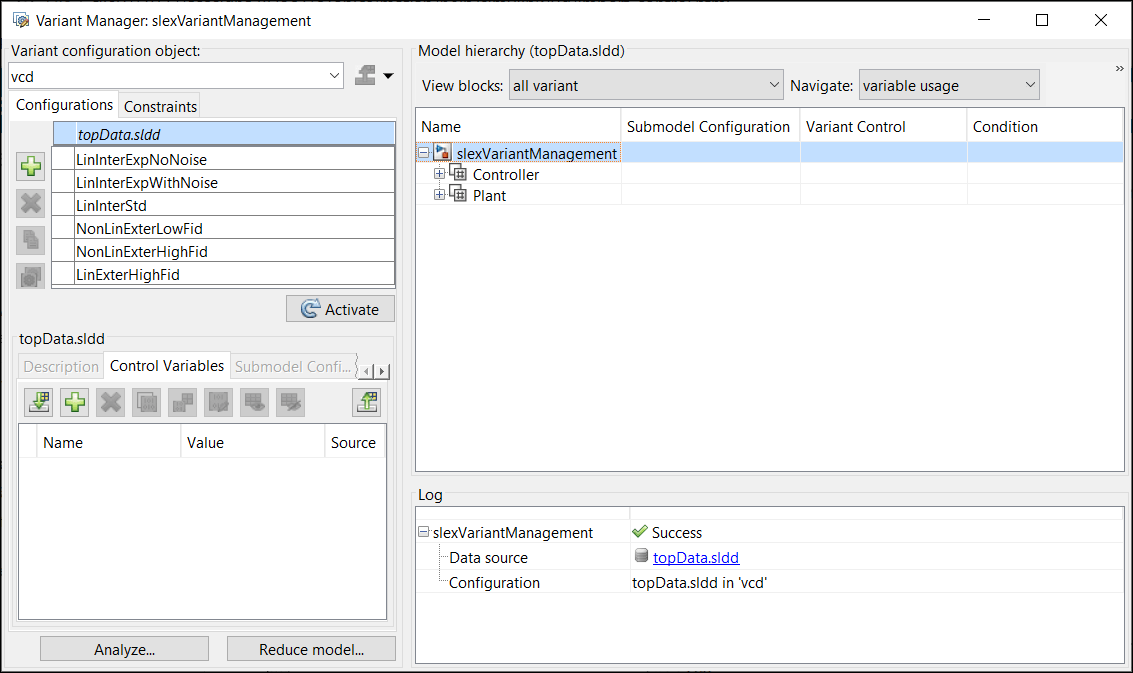Switch to the Constraints tab
Screen dimensions: 1133x673
(160, 106)
